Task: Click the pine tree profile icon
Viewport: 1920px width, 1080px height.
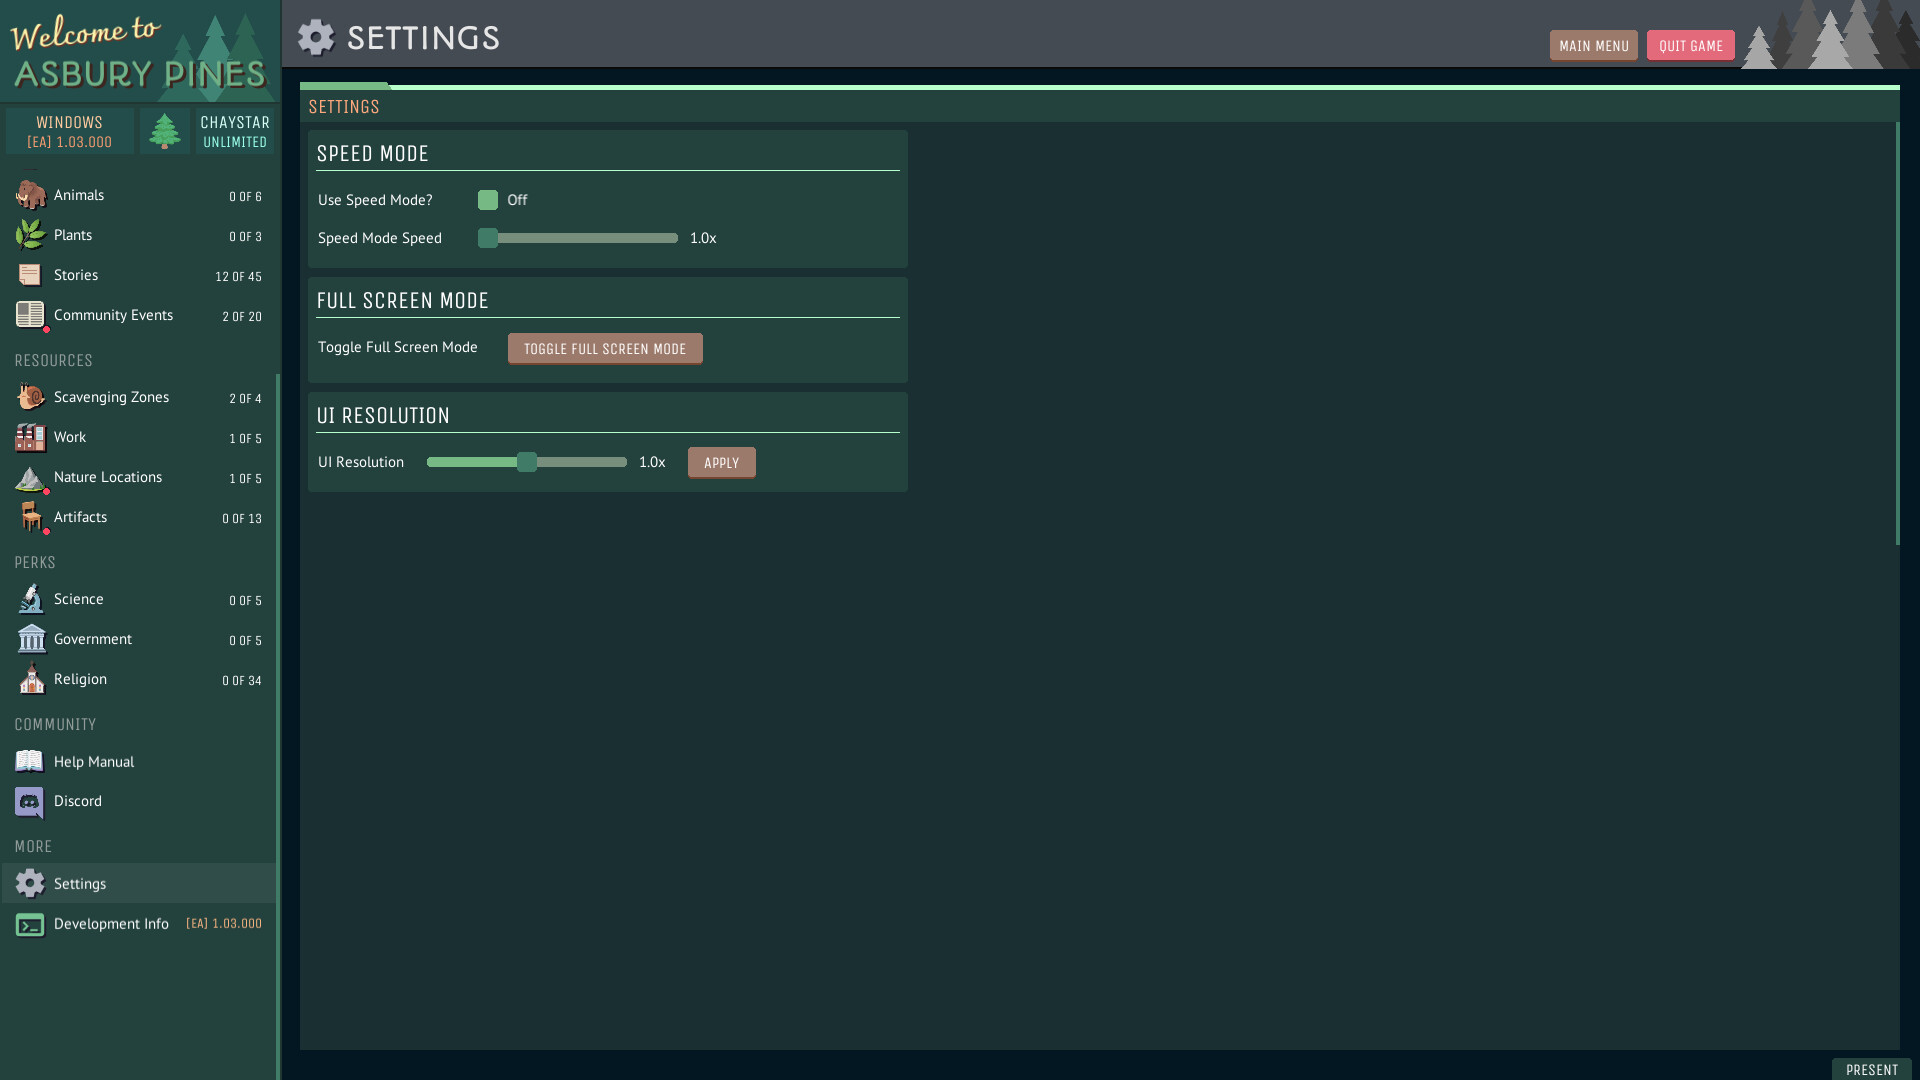Action: click(165, 131)
